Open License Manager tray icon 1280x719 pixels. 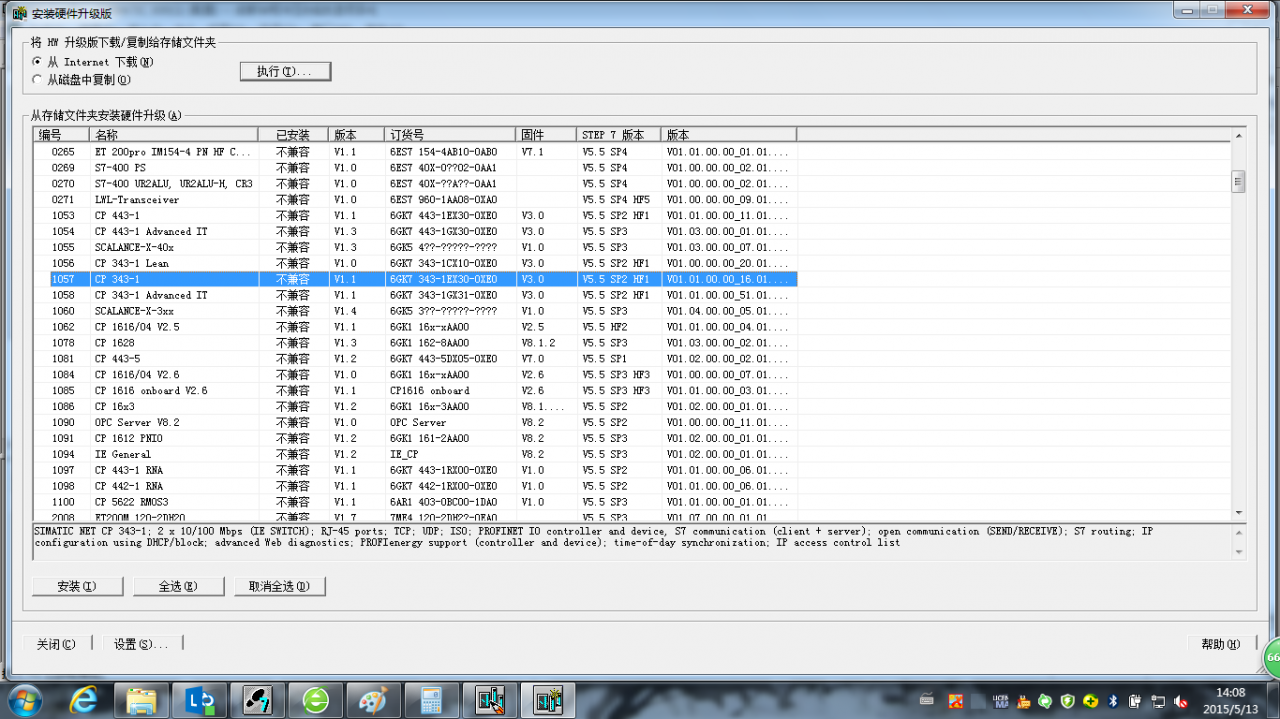point(1000,700)
